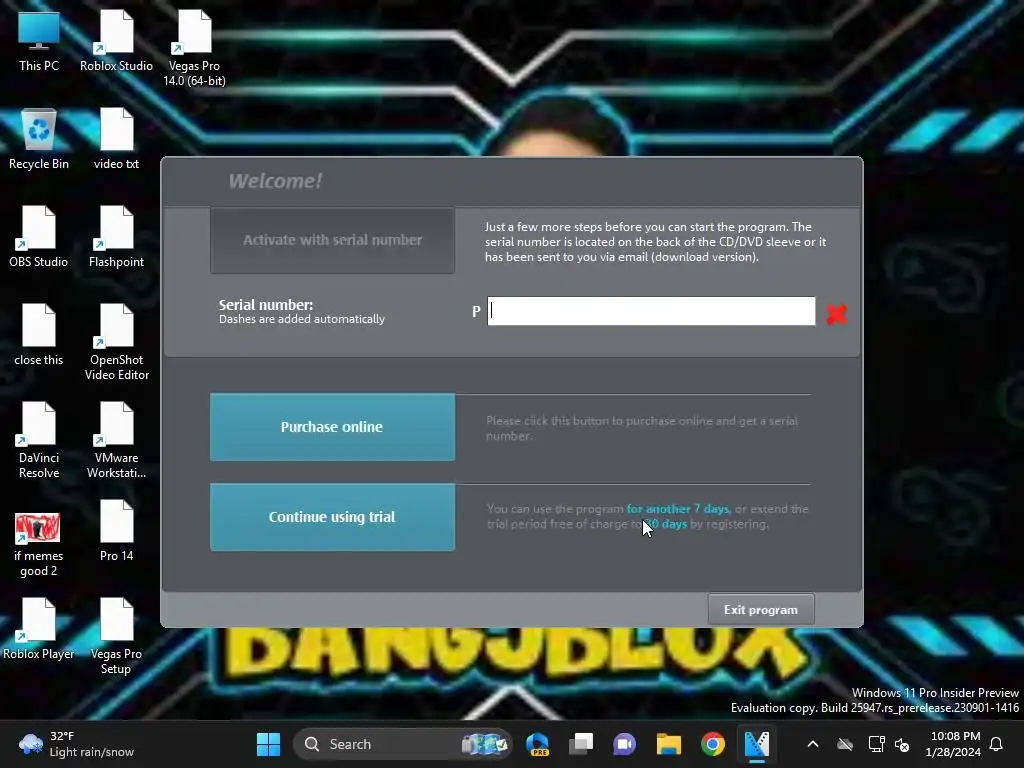Click the '30 days' highlighted text
1024x768 pixels.
coord(665,524)
